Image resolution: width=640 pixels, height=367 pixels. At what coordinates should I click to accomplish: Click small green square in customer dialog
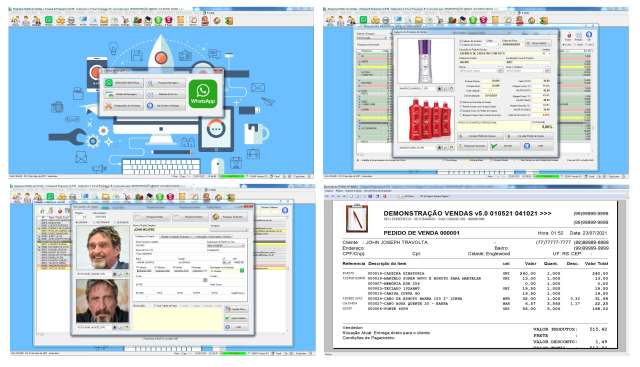pyautogui.click(x=242, y=270)
